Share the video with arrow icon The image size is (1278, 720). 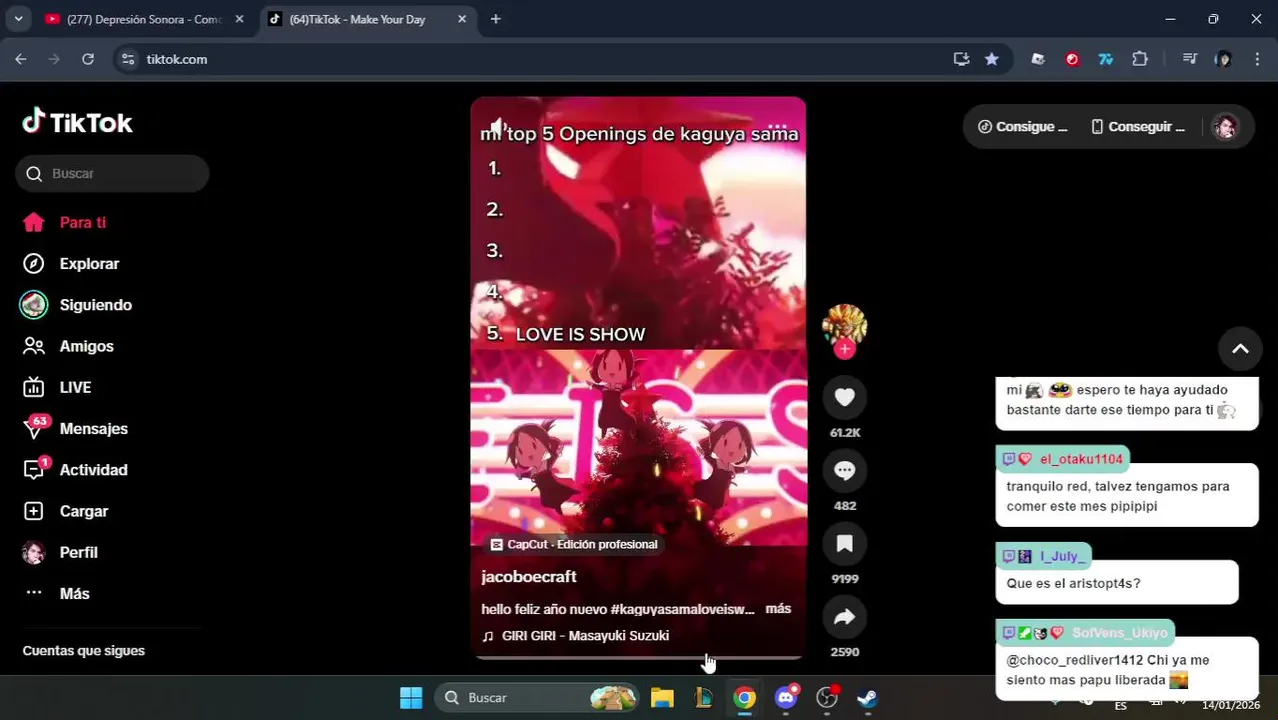844,617
